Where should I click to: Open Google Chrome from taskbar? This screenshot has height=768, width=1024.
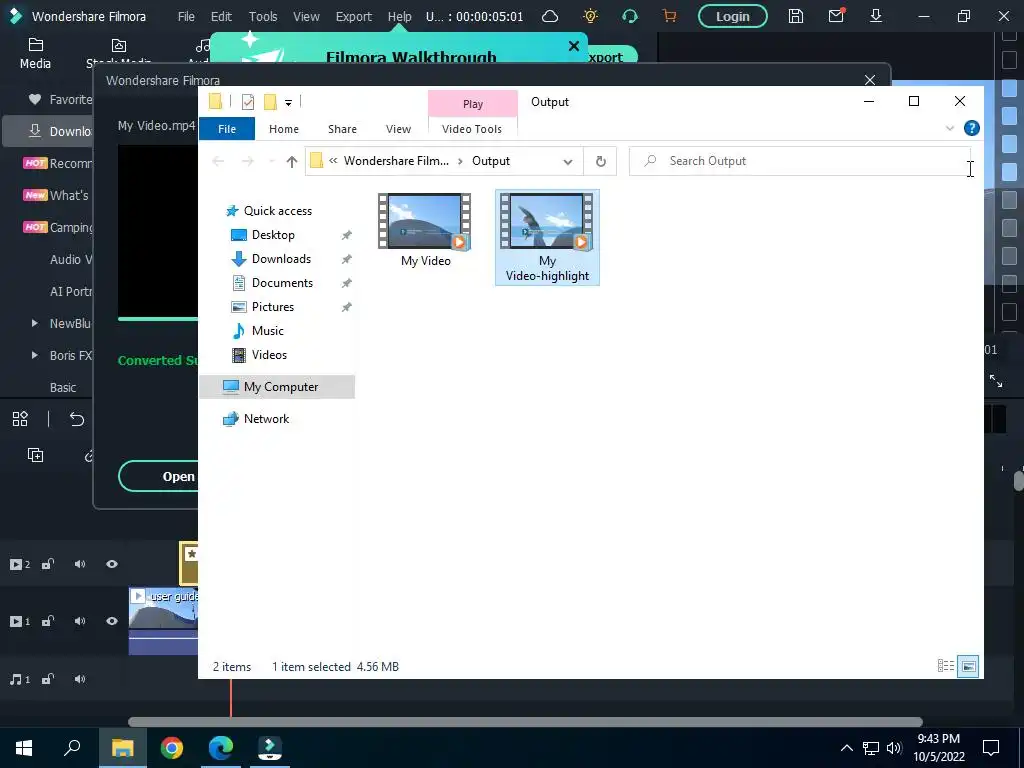pos(172,748)
